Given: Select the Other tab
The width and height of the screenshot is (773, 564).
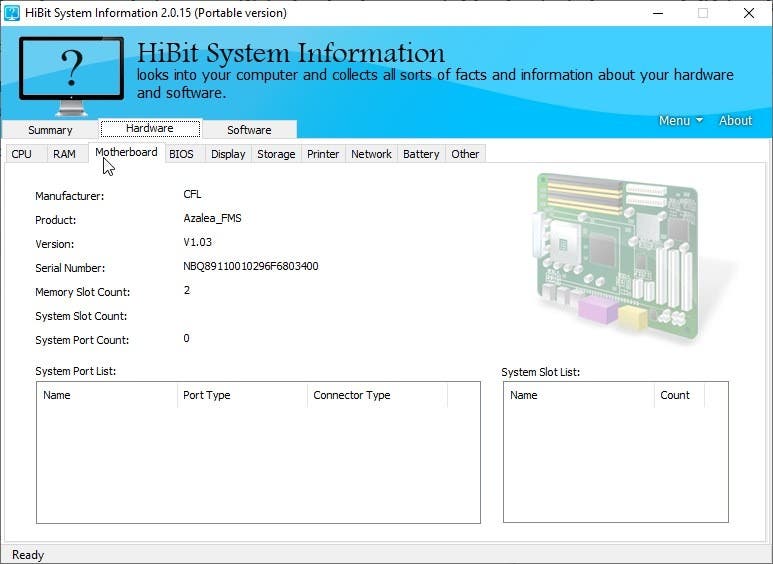Looking at the screenshot, I should pyautogui.click(x=465, y=154).
